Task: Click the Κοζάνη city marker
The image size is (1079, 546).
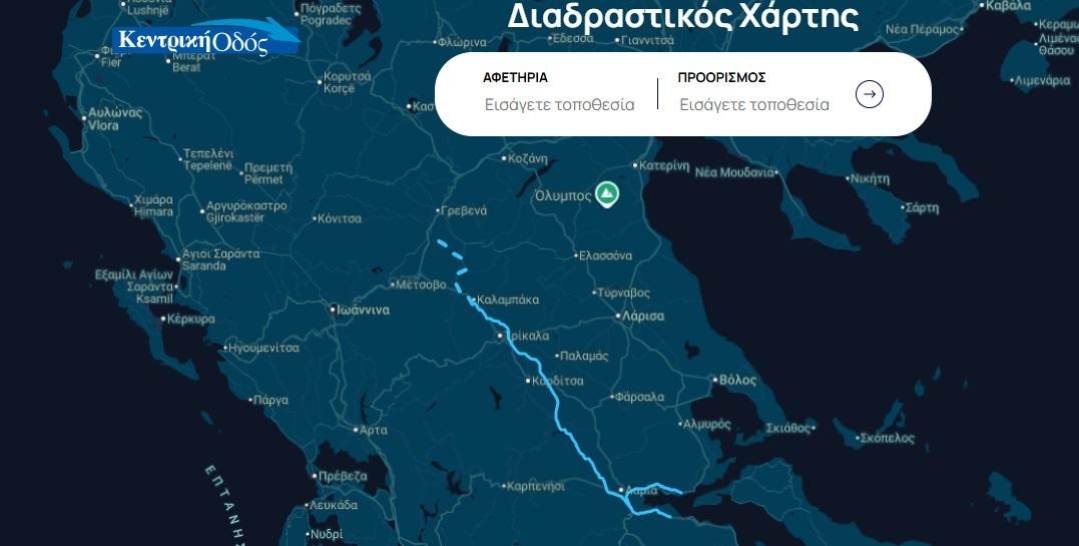Action: click(504, 158)
